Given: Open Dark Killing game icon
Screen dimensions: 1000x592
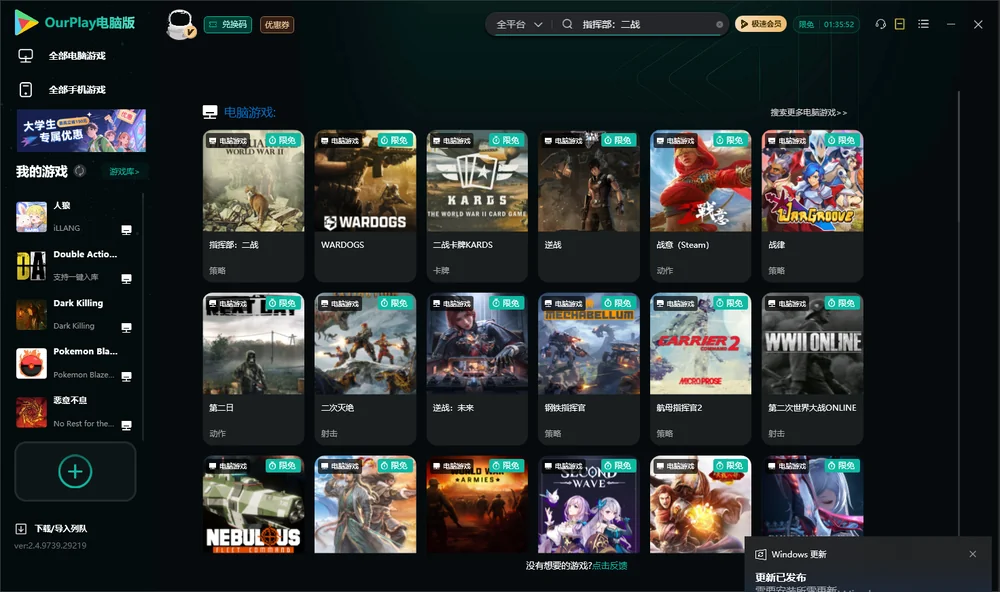Looking at the screenshot, I should tap(31, 314).
